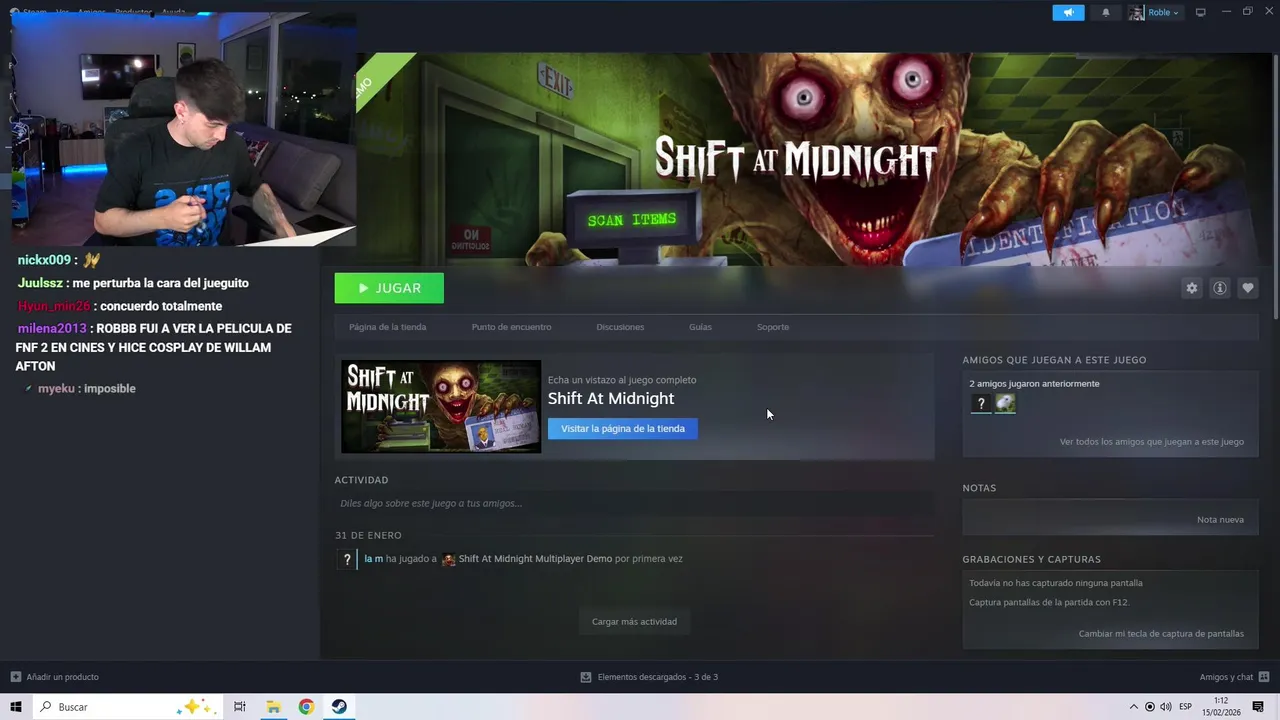This screenshot has height=720, width=1280.
Task: Click Visitar la página de la tienda button
Action: (x=622, y=428)
